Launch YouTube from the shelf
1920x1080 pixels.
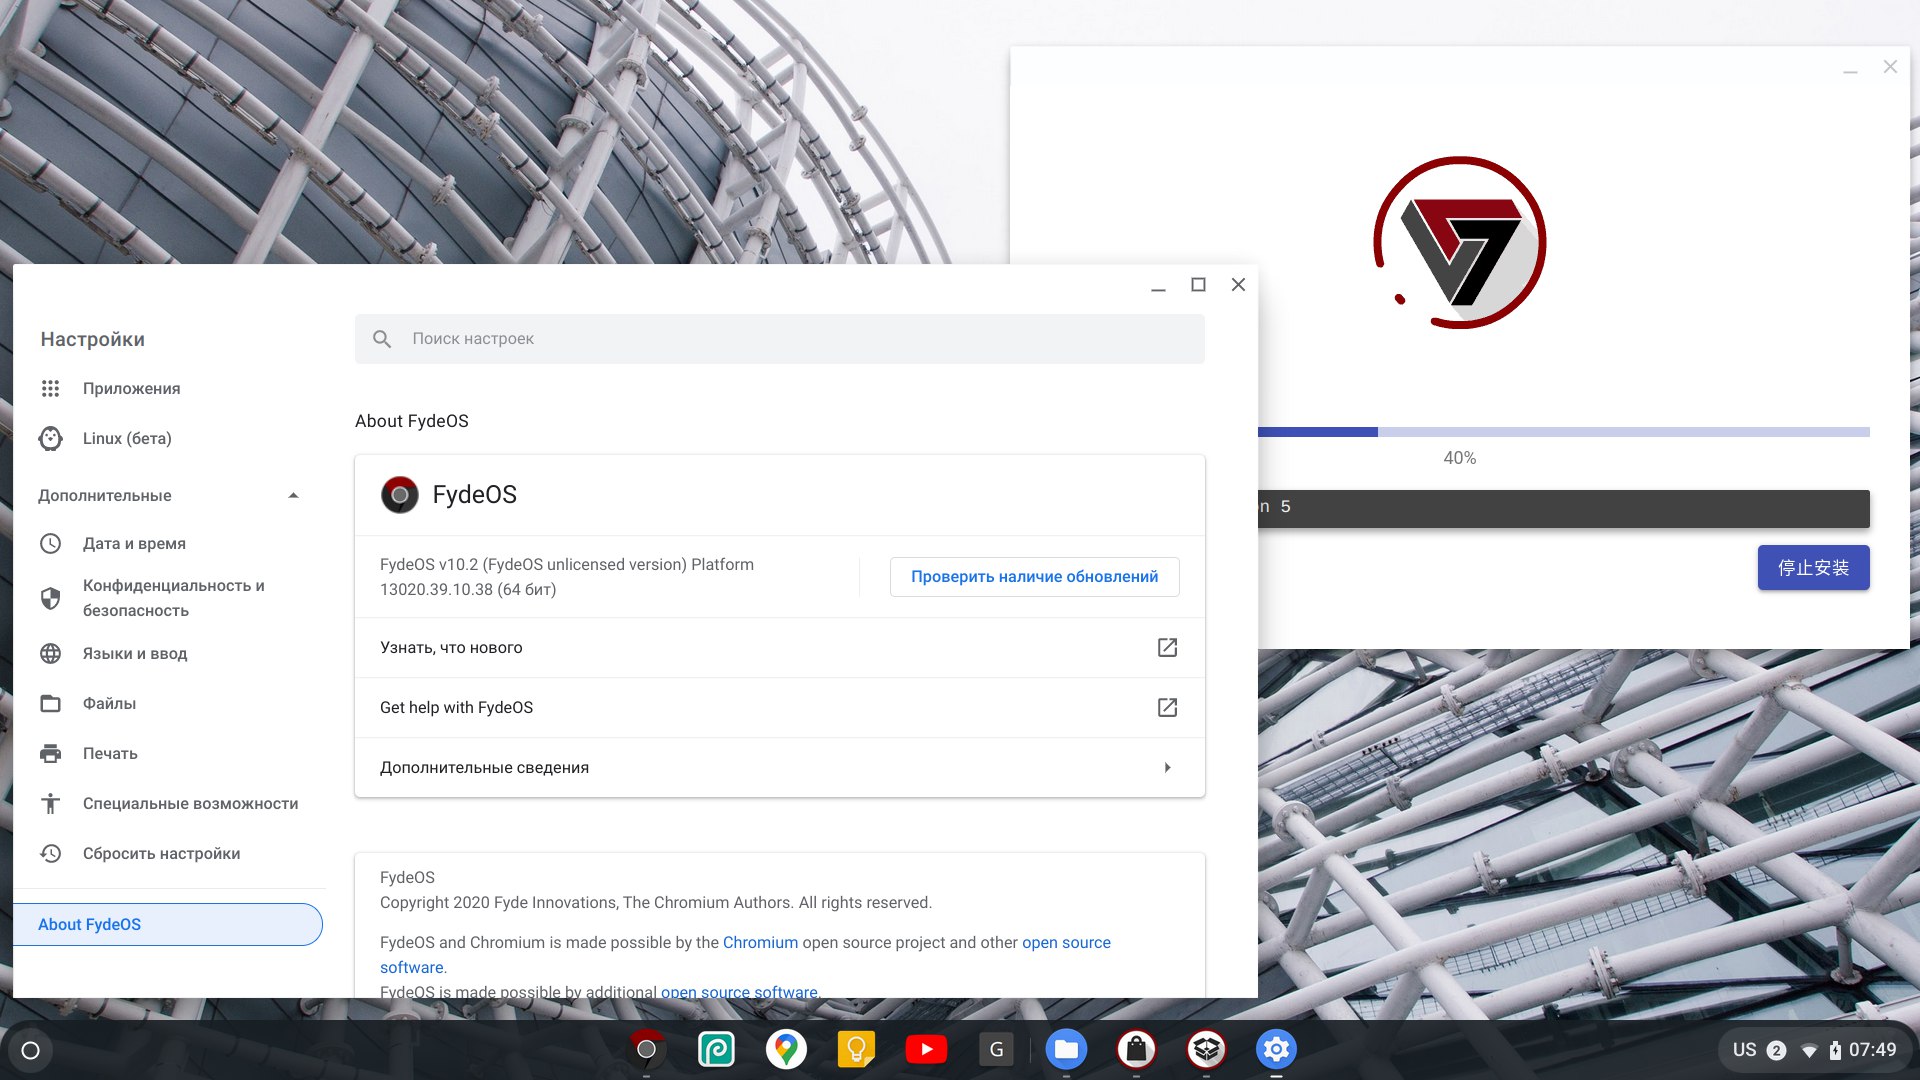pos(926,1049)
